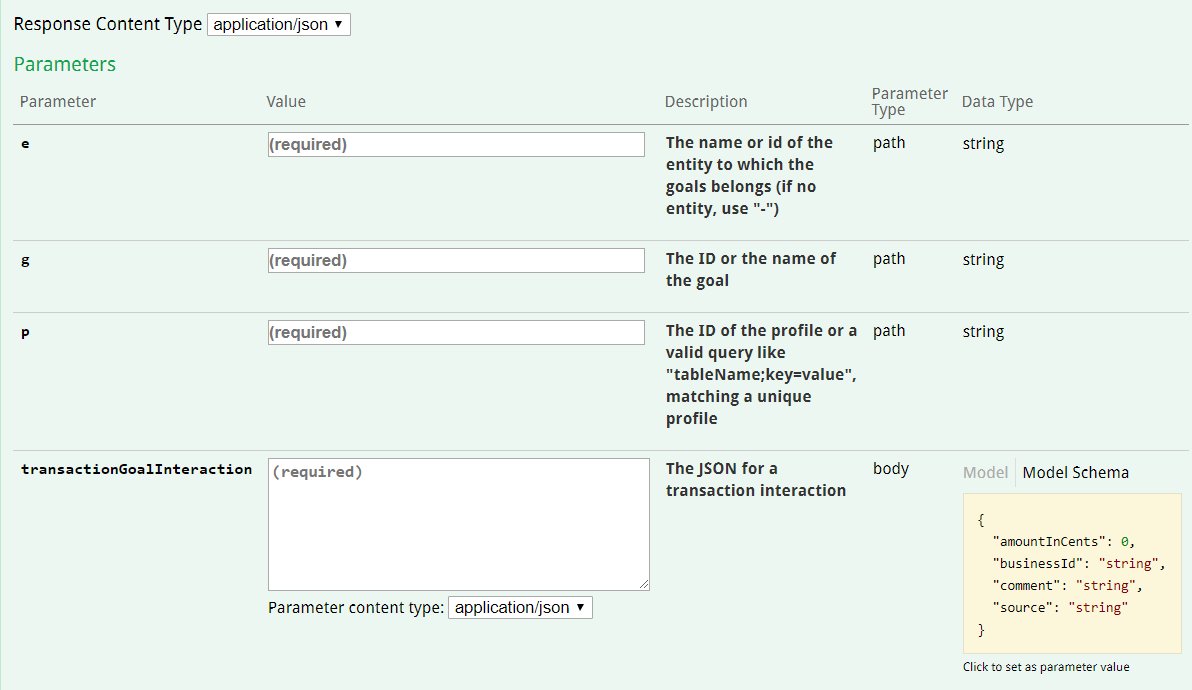Click the Description column header
The image size is (1192, 690).
pos(706,102)
